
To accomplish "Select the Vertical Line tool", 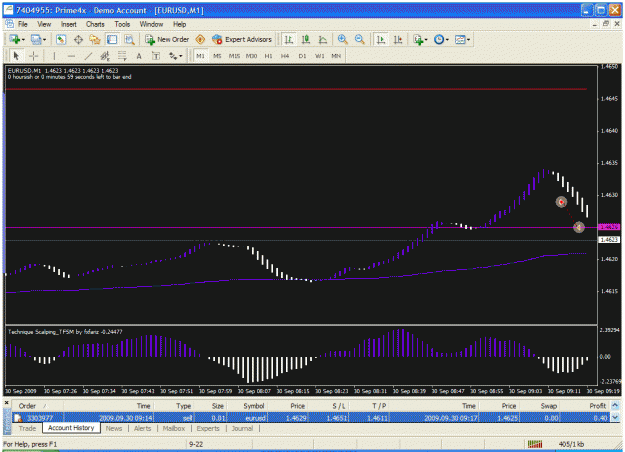I will click(x=54, y=56).
